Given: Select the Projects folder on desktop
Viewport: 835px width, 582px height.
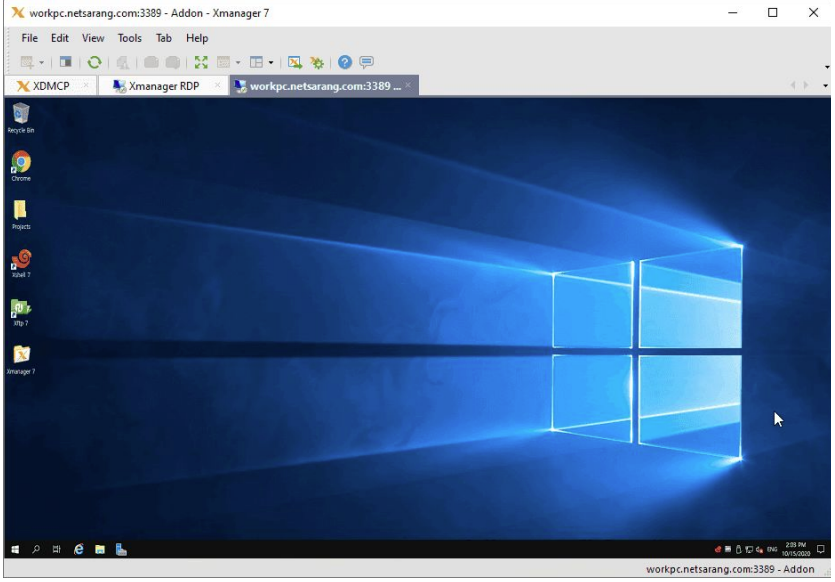Looking at the screenshot, I should click(x=21, y=215).
